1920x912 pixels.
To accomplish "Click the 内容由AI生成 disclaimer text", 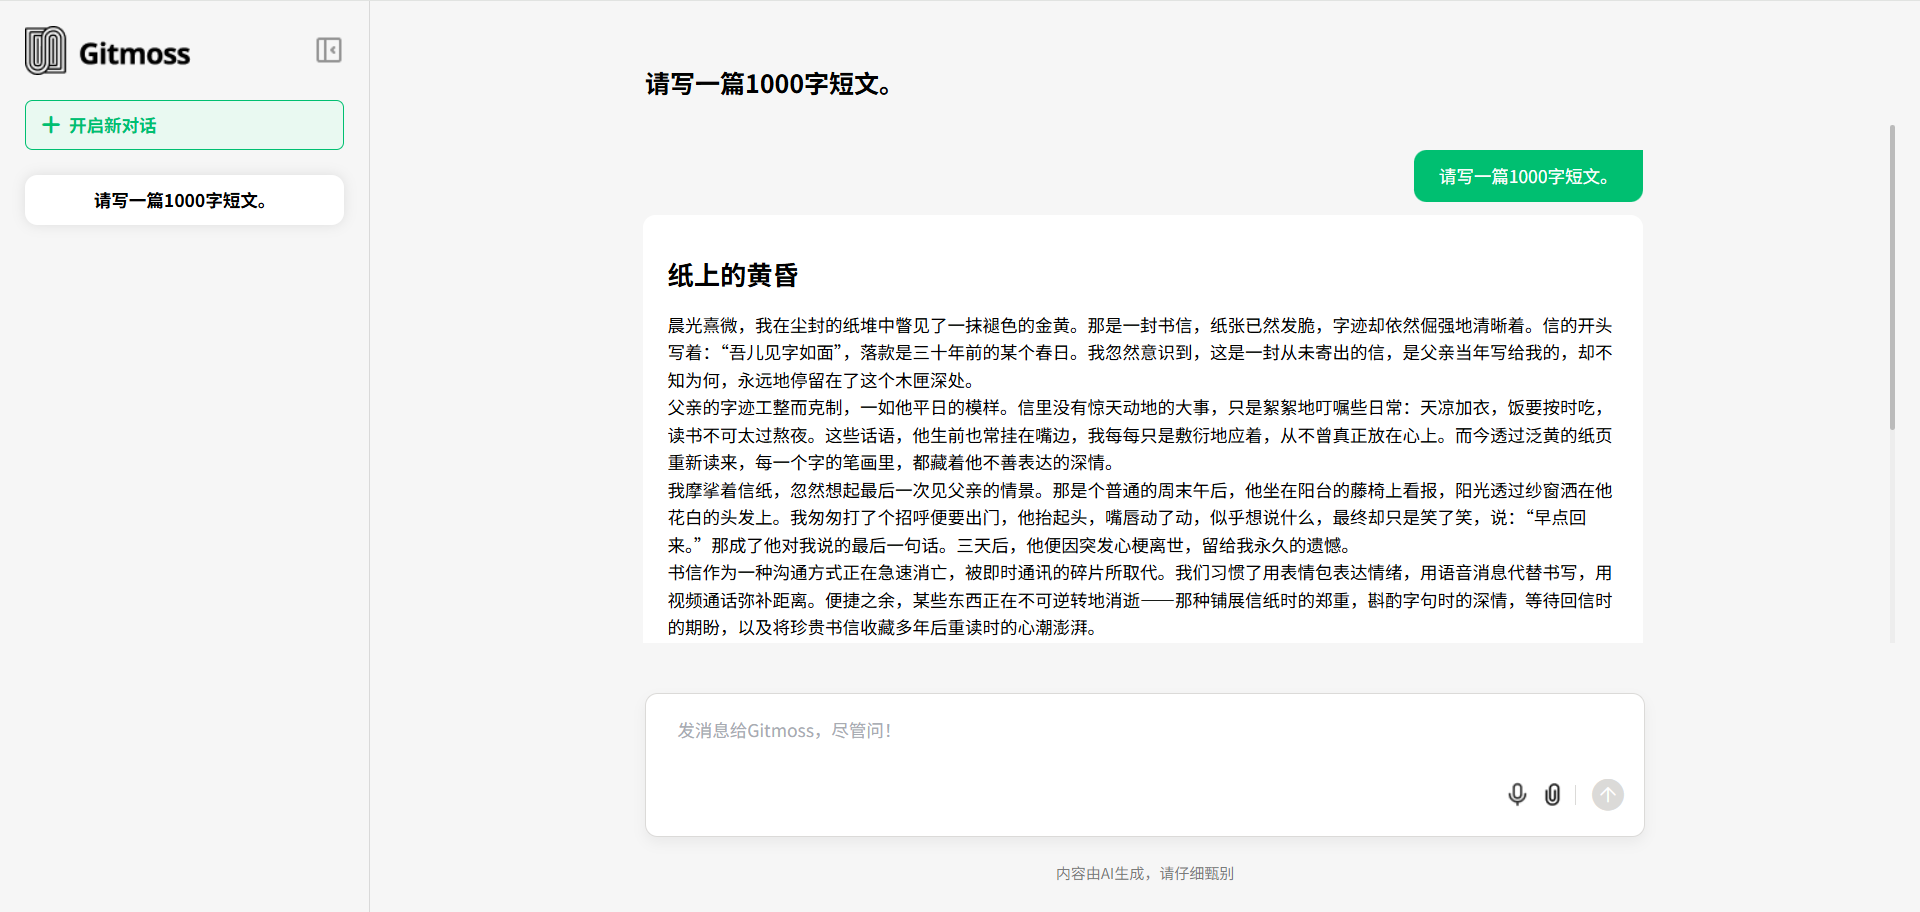I will pos(1144,874).
